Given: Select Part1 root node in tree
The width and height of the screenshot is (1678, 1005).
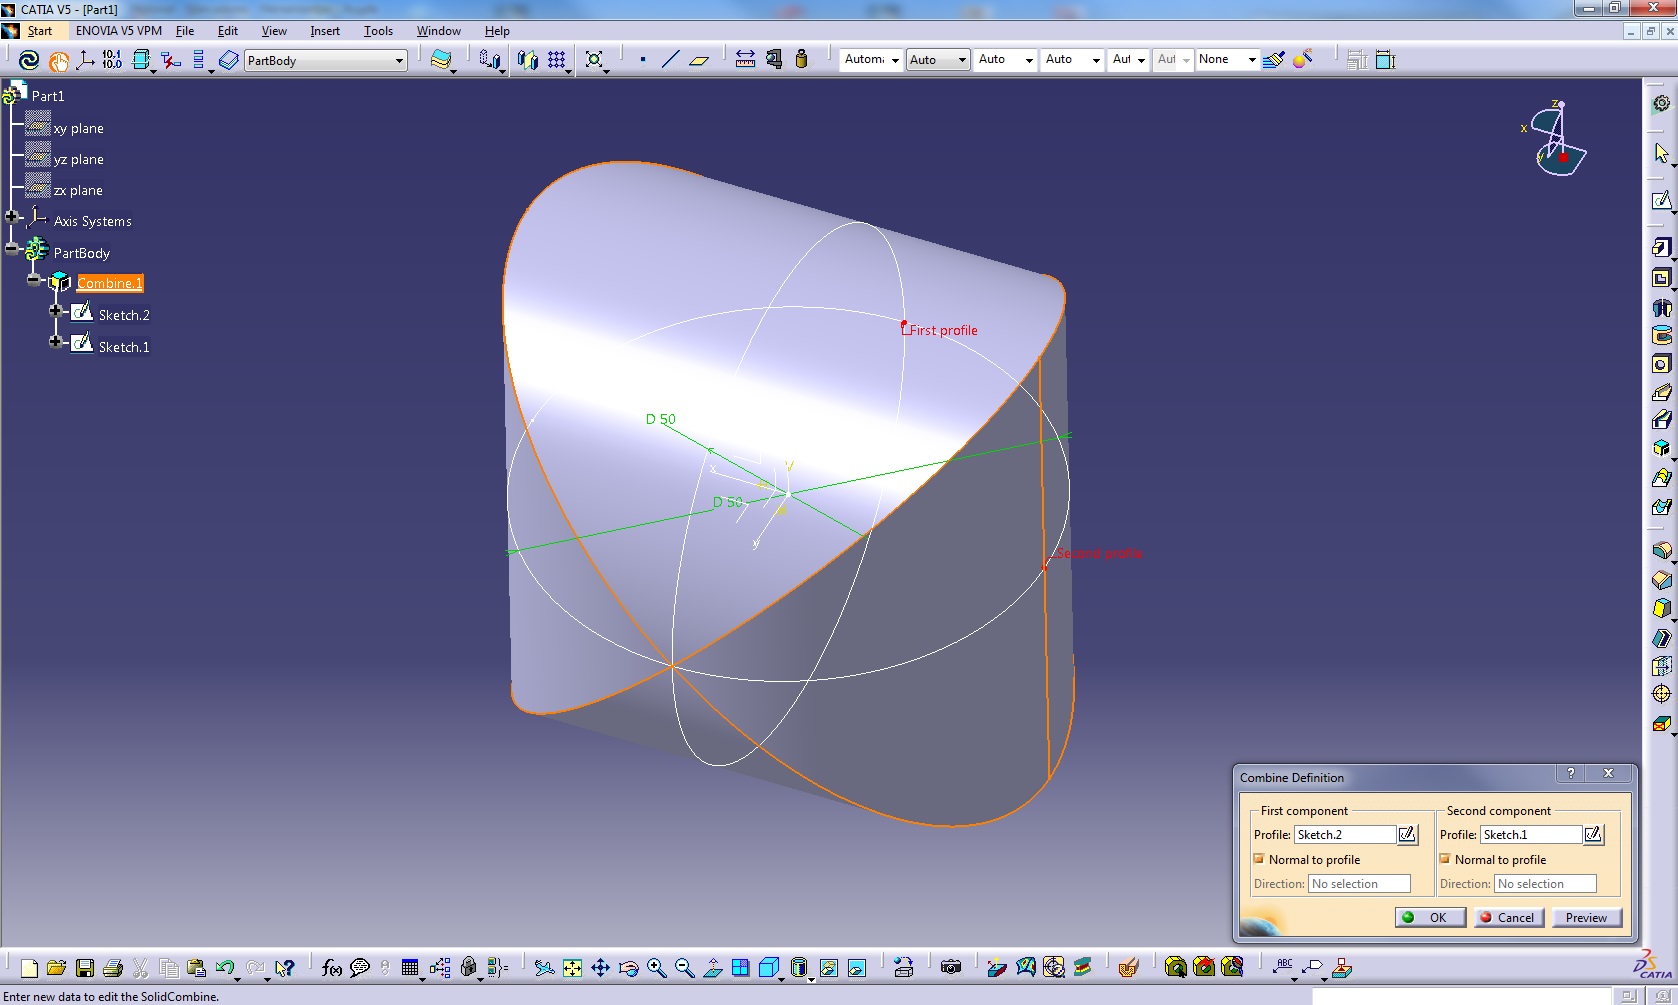Looking at the screenshot, I should point(47,96).
